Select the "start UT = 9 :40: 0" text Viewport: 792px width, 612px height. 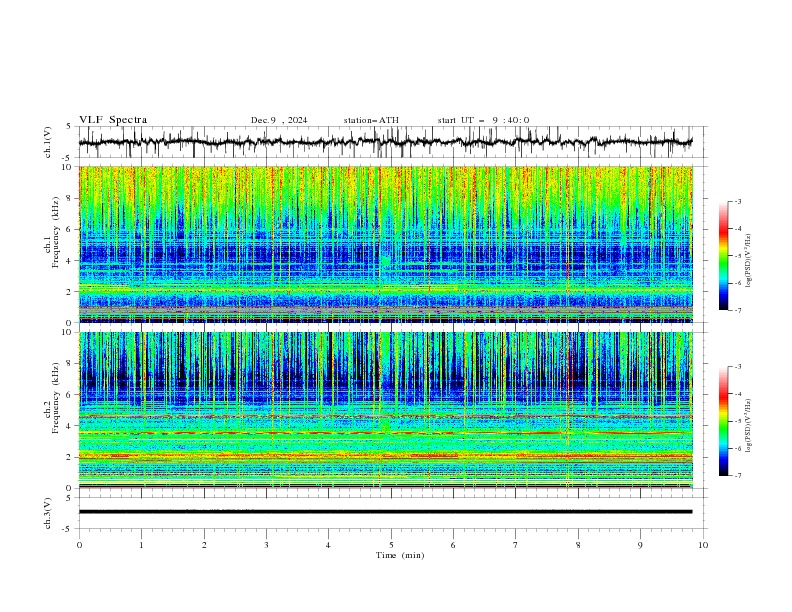(x=483, y=120)
